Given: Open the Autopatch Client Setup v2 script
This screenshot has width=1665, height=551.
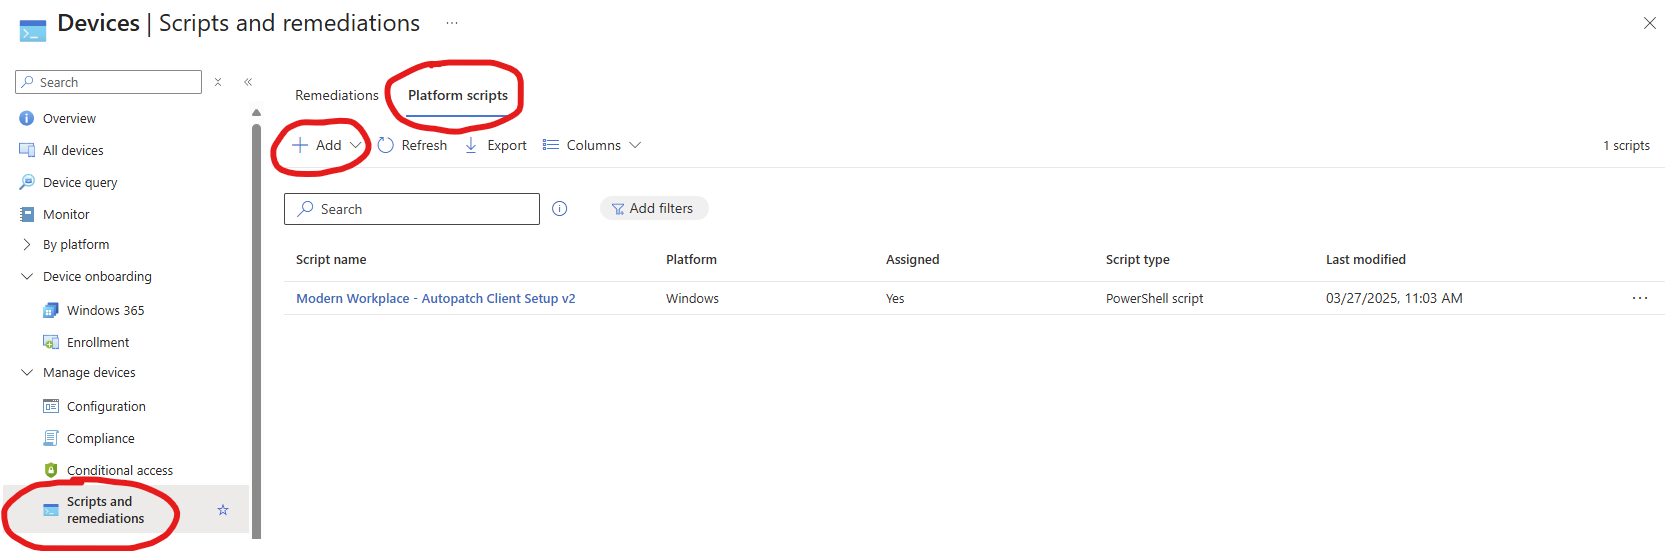Looking at the screenshot, I should point(436,298).
